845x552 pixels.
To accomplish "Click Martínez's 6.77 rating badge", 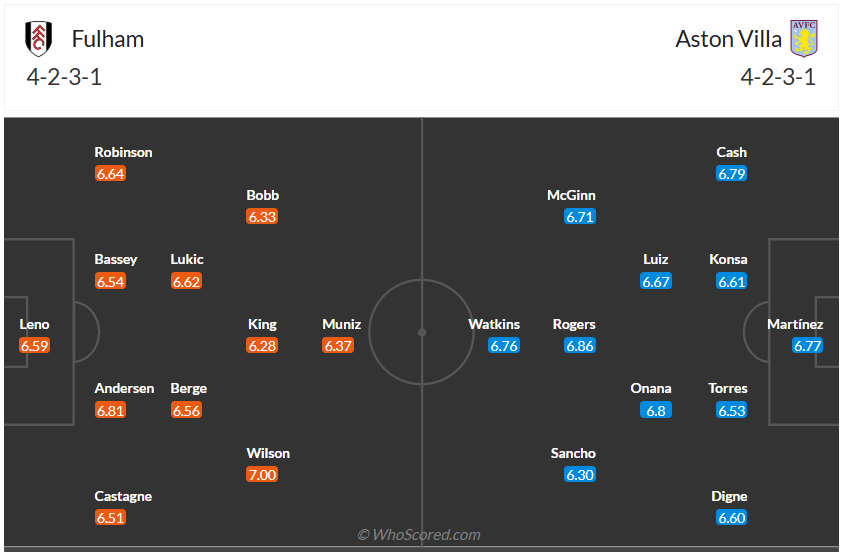I will (x=808, y=346).
